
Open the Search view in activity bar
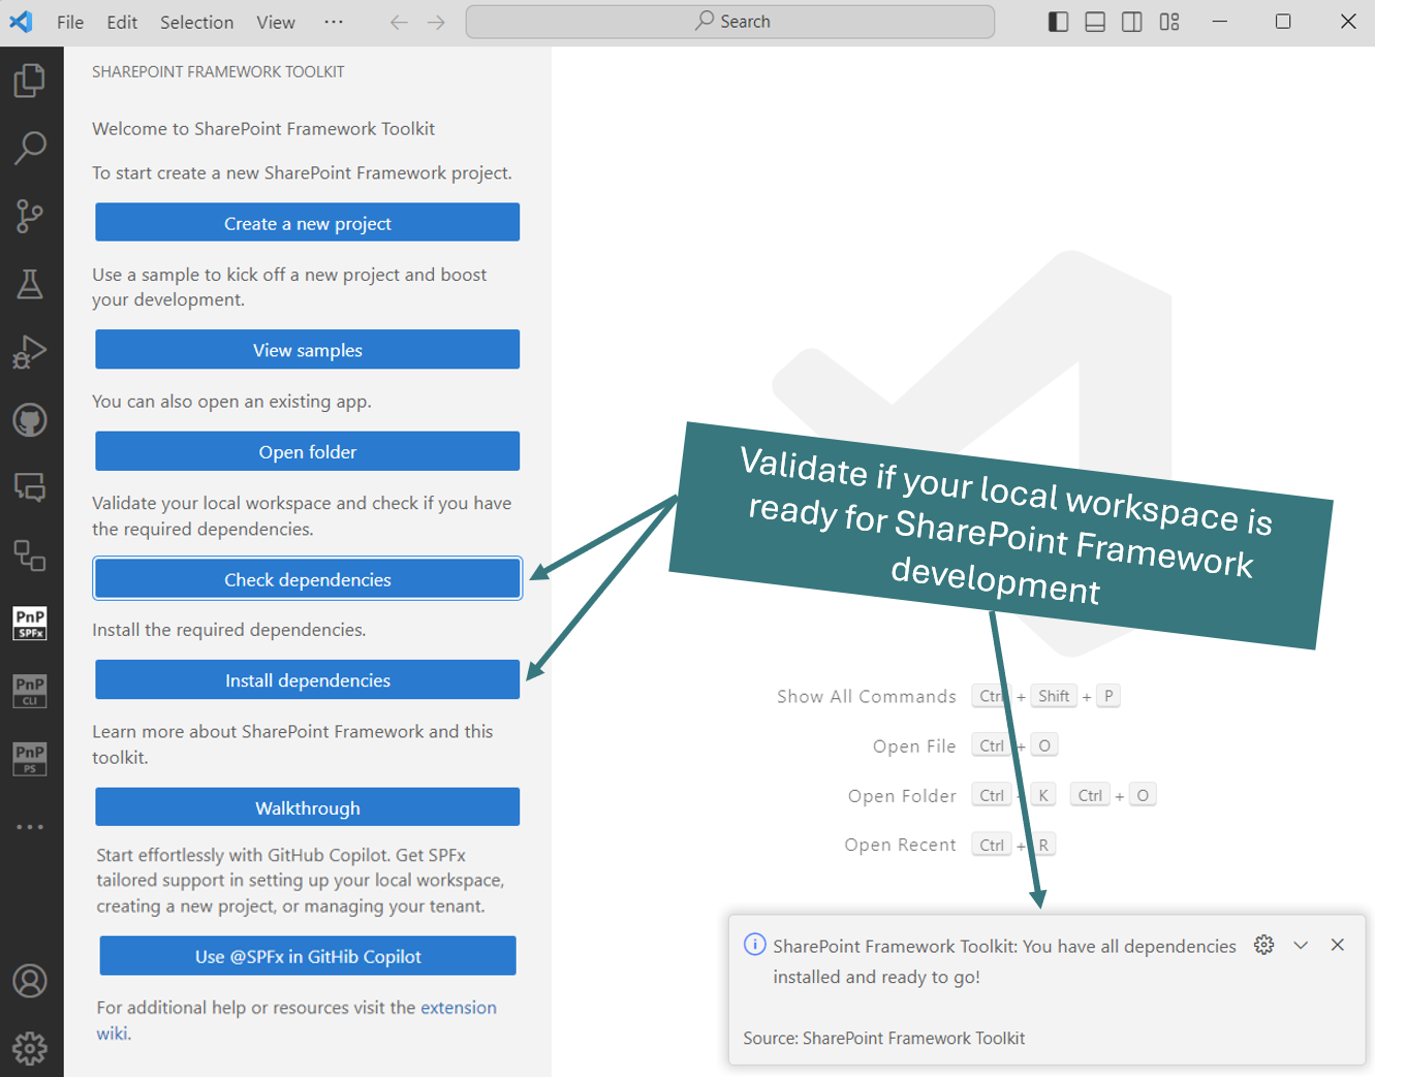pyautogui.click(x=30, y=148)
